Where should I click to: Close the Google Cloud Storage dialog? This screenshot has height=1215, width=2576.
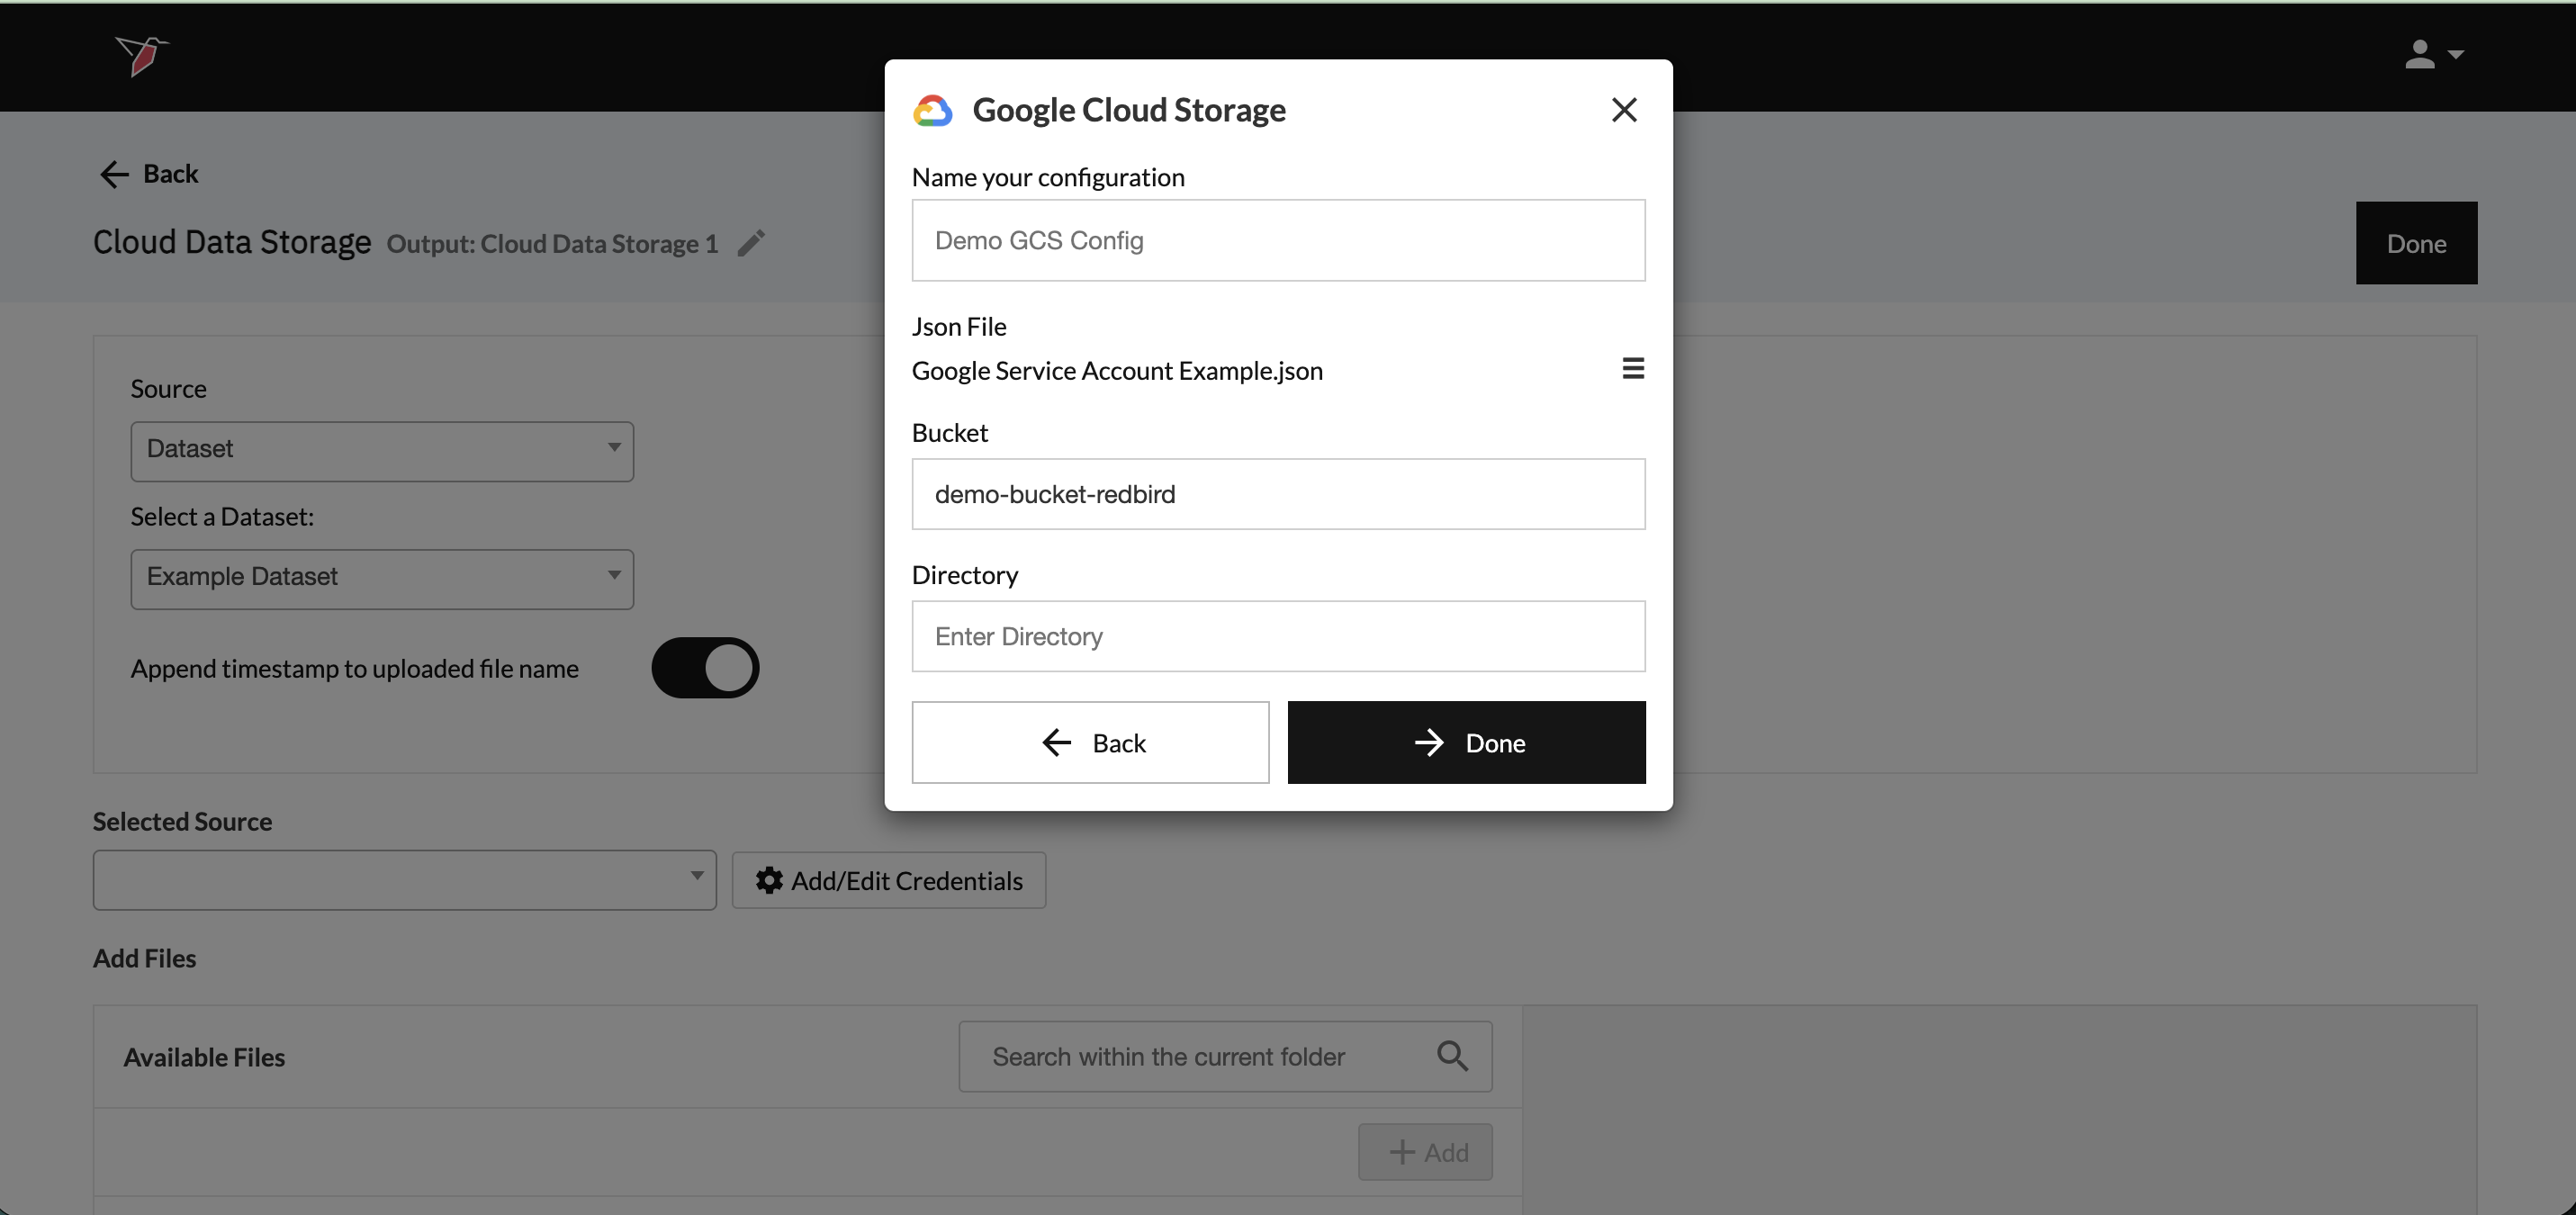click(x=1624, y=110)
